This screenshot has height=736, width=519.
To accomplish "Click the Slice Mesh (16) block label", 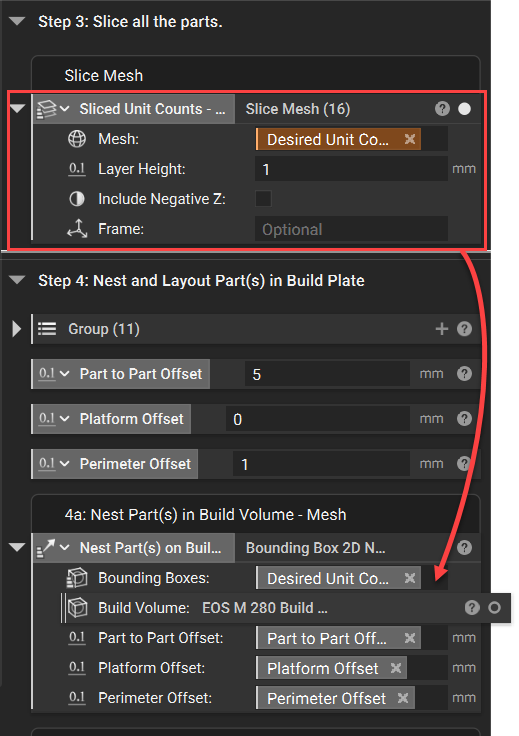I will (298, 109).
